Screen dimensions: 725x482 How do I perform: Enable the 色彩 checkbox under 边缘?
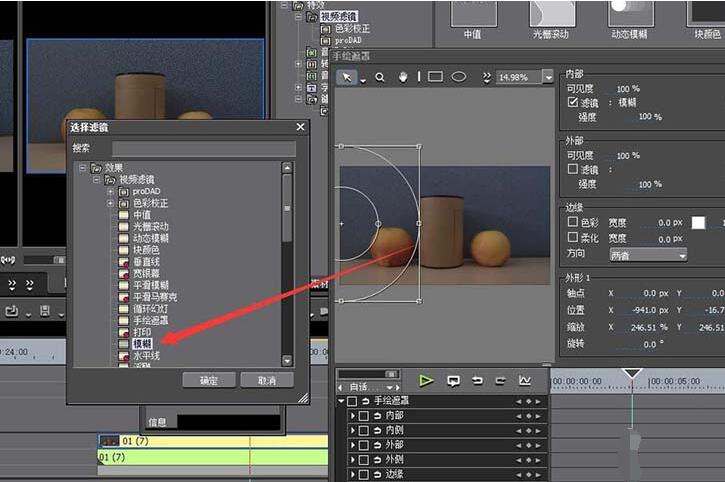tap(572, 222)
